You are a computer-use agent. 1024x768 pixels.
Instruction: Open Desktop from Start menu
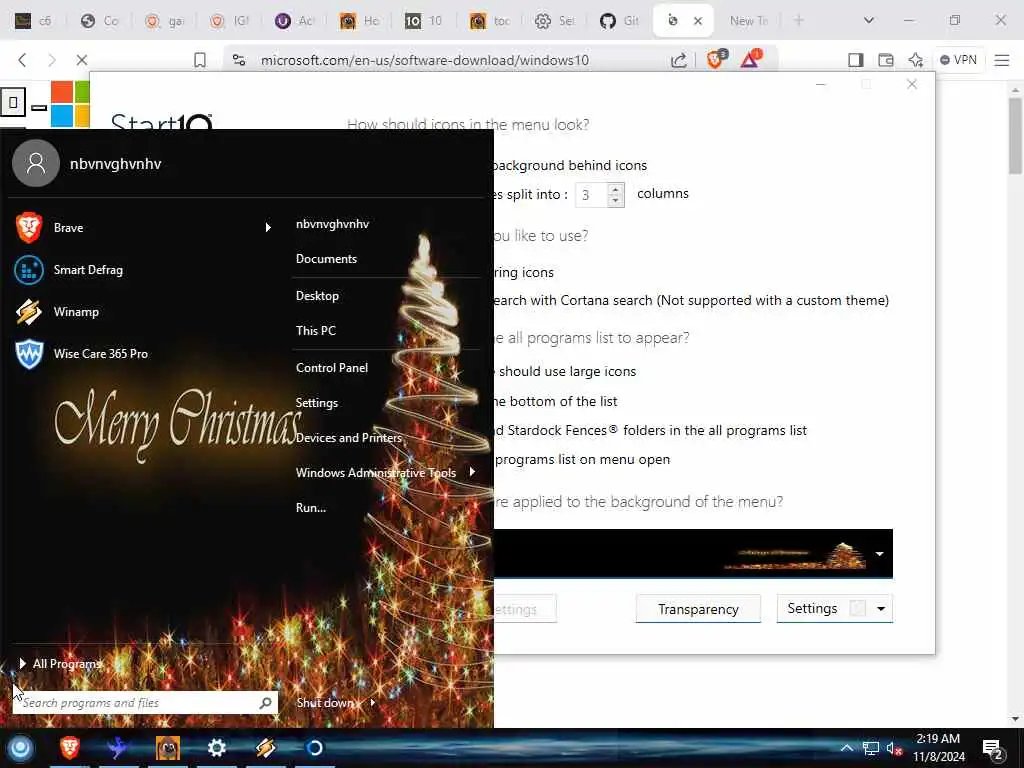pos(317,296)
